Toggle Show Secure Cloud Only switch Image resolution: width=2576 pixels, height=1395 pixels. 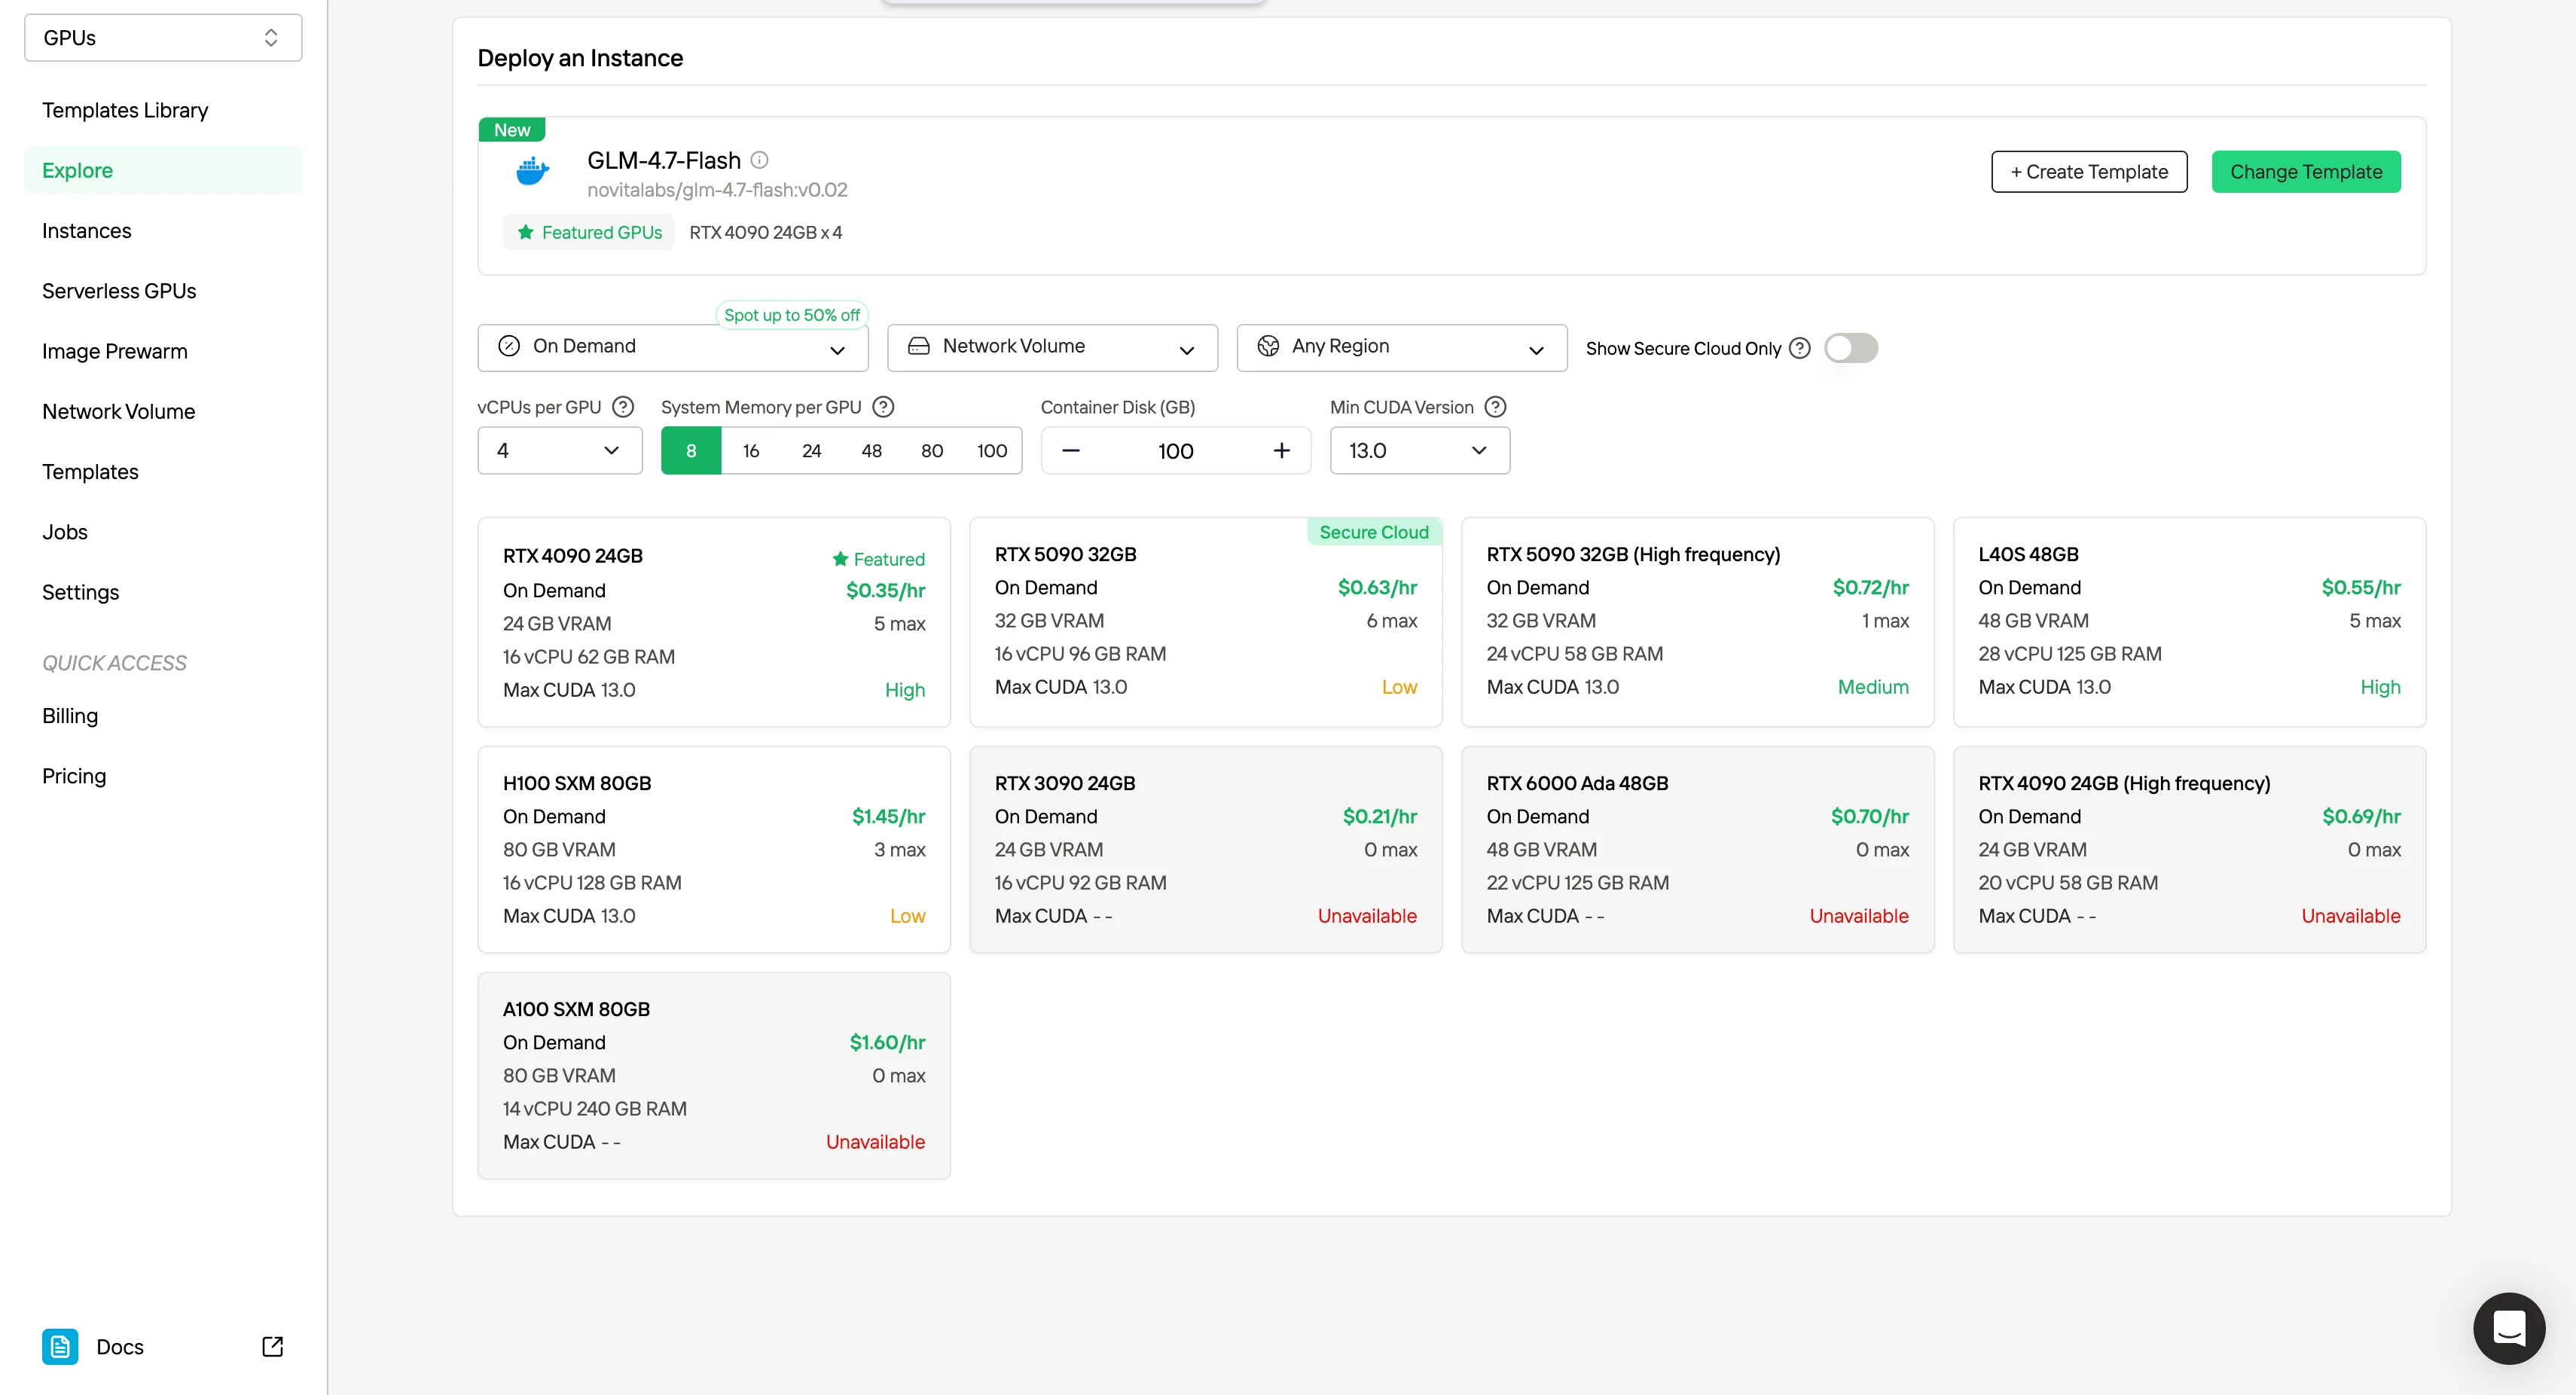click(1851, 348)
